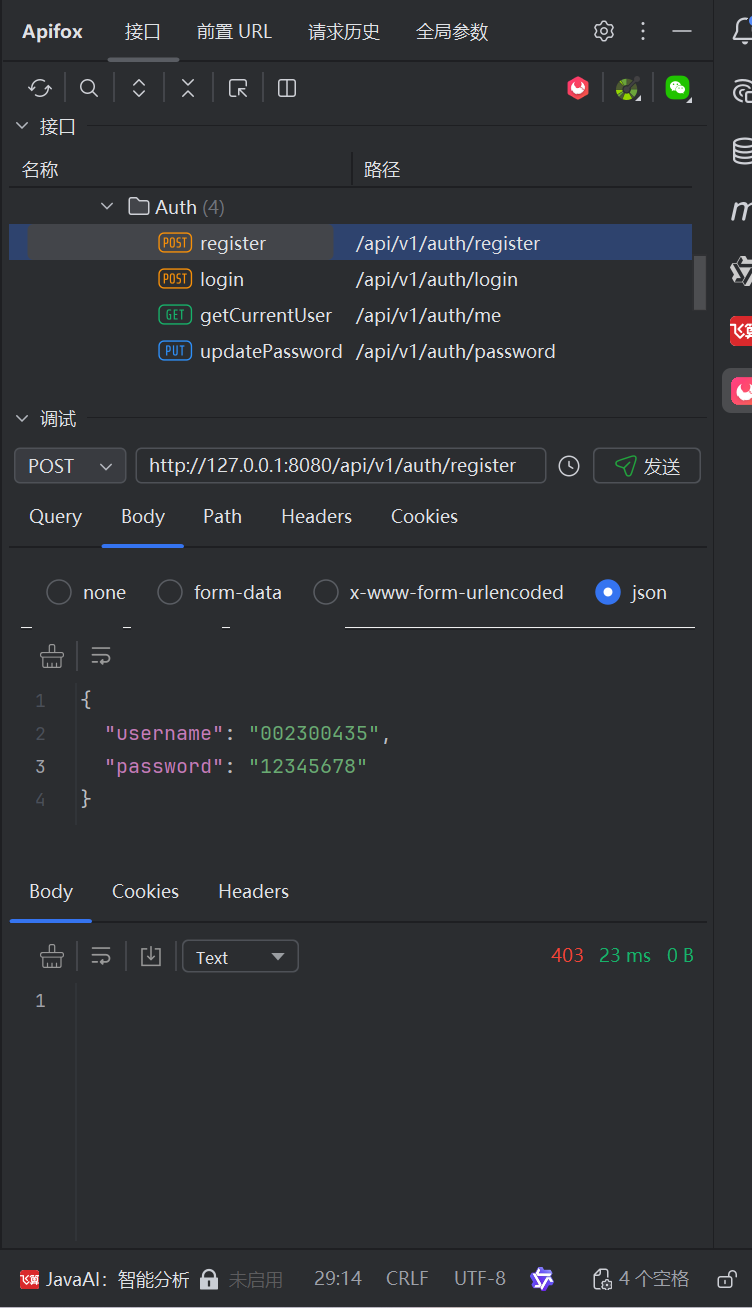Click the read-only padlock status icon
The height and width of the screenshot is (1308, 752).
[x=728, y=1279]
